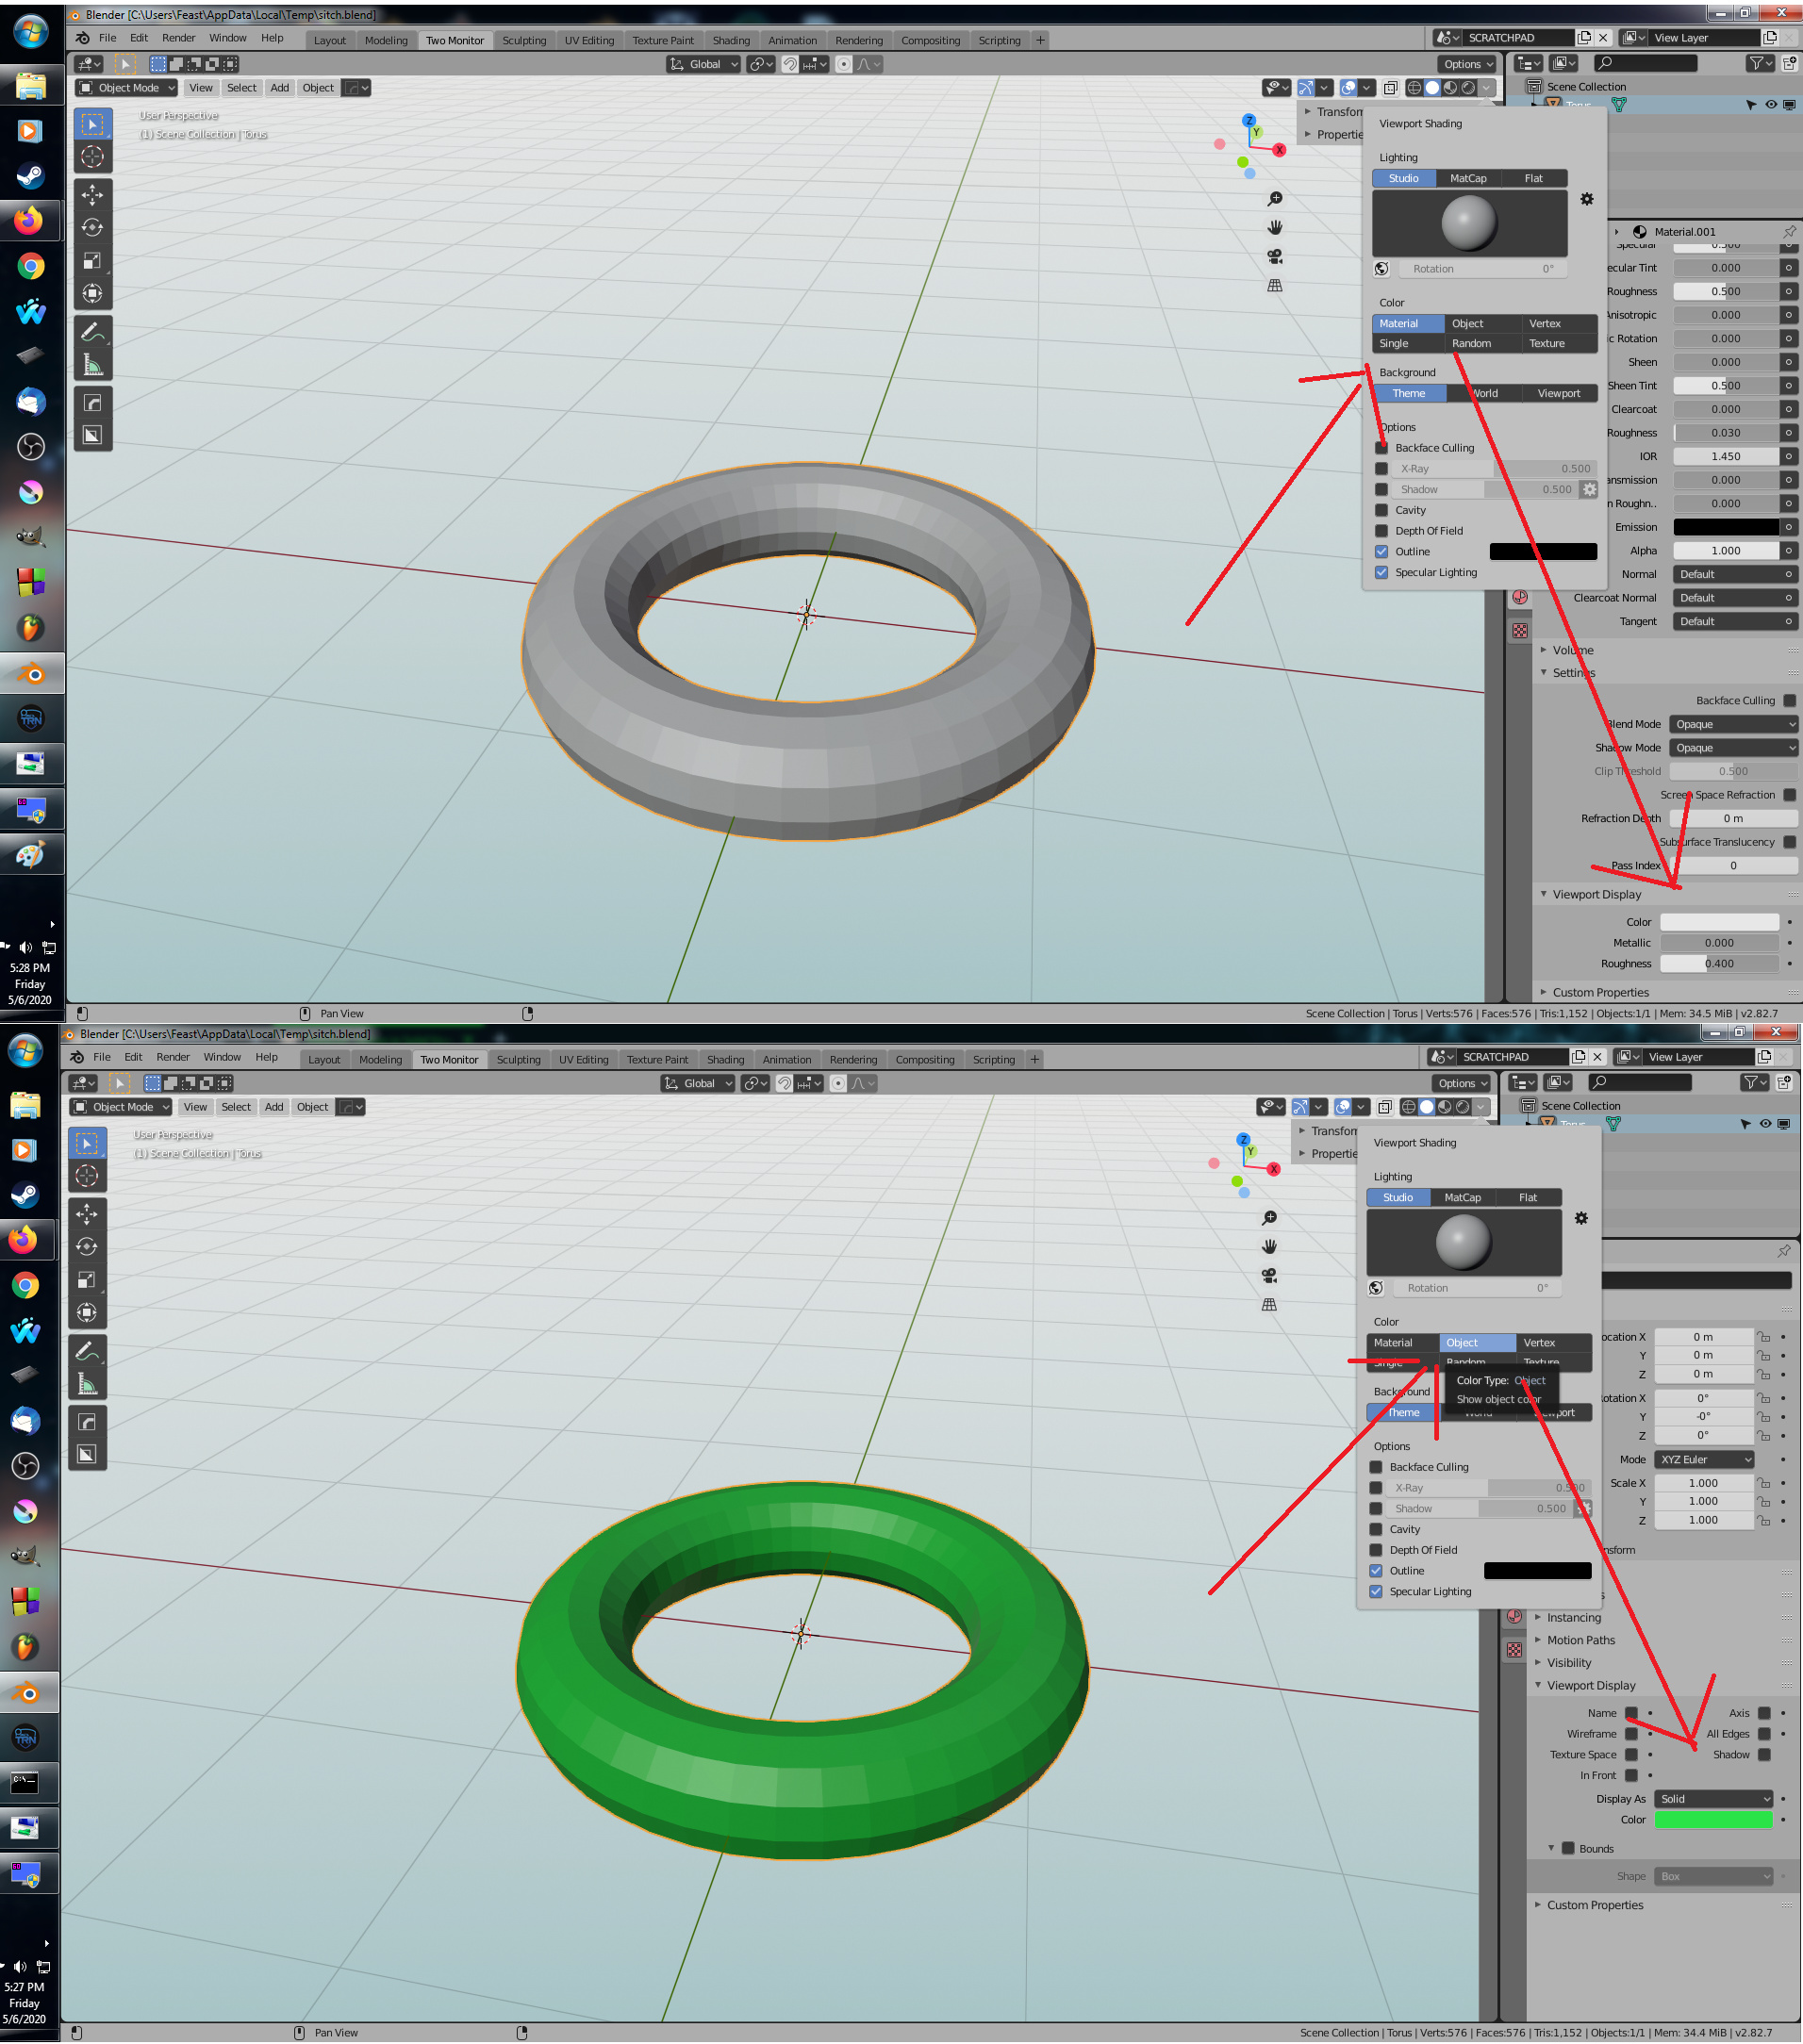Open Firefox from taskbar in gray torus screenshot
This screenshot has height=2044, width=1803.
click(30, 220)
